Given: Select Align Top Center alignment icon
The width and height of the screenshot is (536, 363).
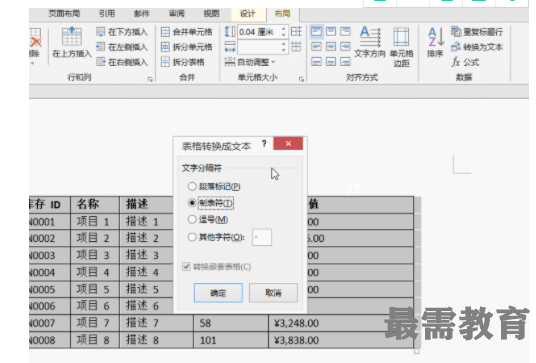Looking at the screenshot, I should pos(331,32).
